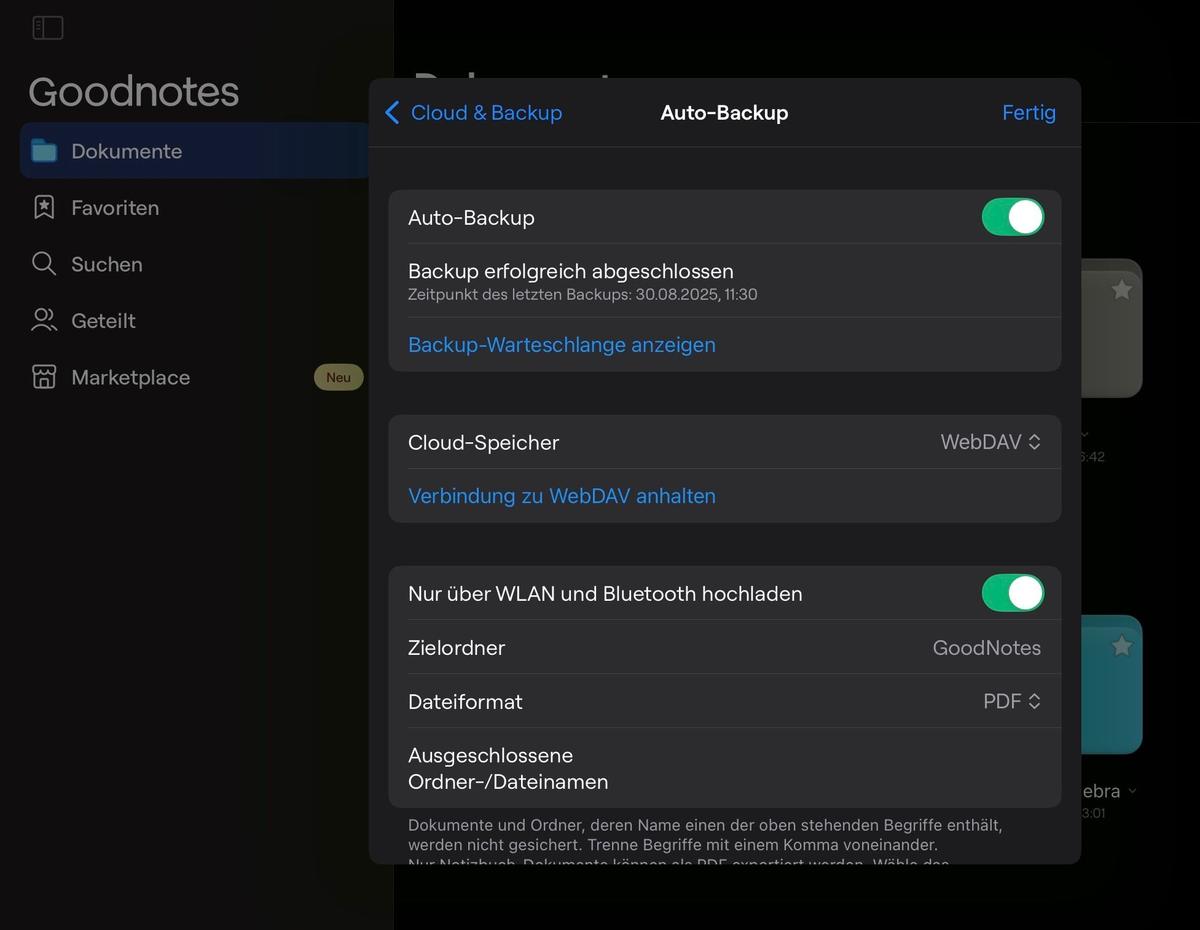Open the teal folder thumbnail behind dialog

(1112, 684)
